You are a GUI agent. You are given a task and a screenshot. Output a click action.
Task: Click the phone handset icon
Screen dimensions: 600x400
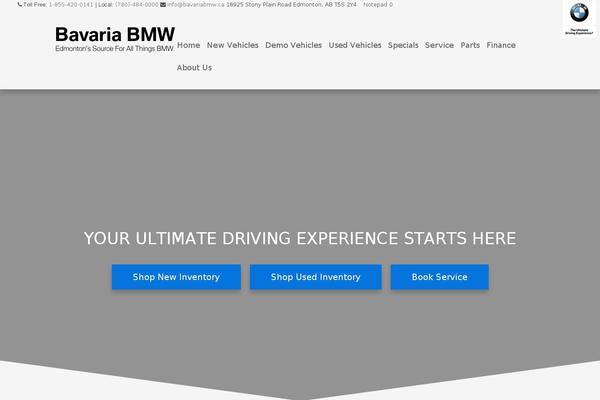pos(20,5)
